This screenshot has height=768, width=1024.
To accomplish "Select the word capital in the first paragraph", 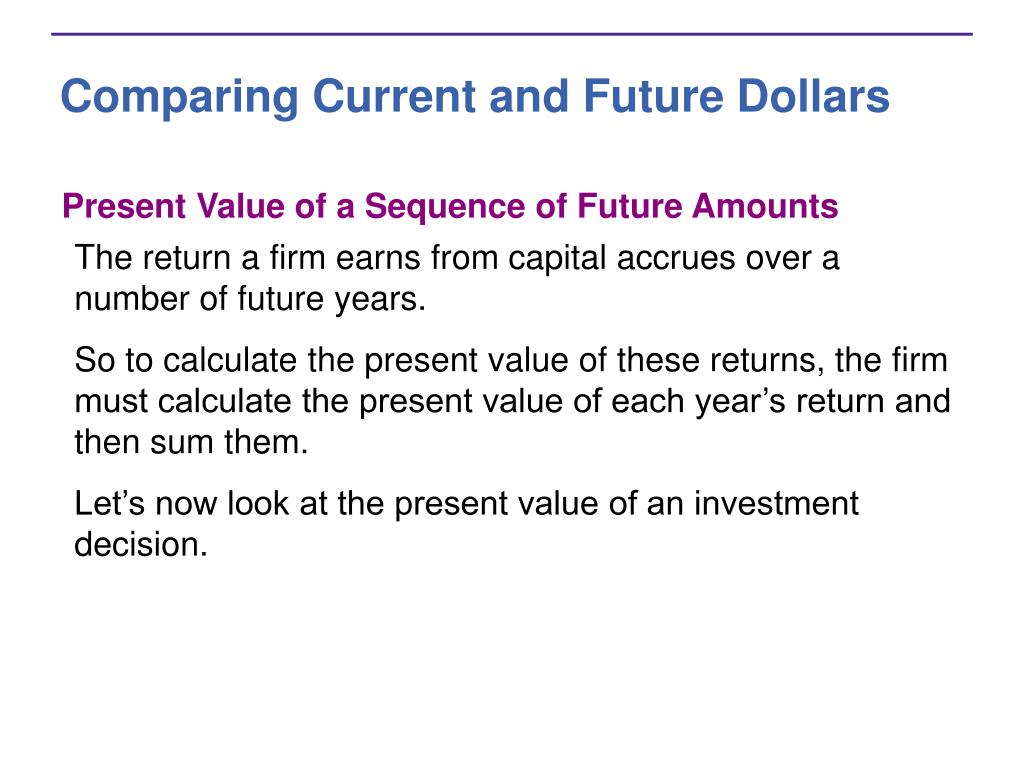I will pyautogui.click(x=558, y=259).
